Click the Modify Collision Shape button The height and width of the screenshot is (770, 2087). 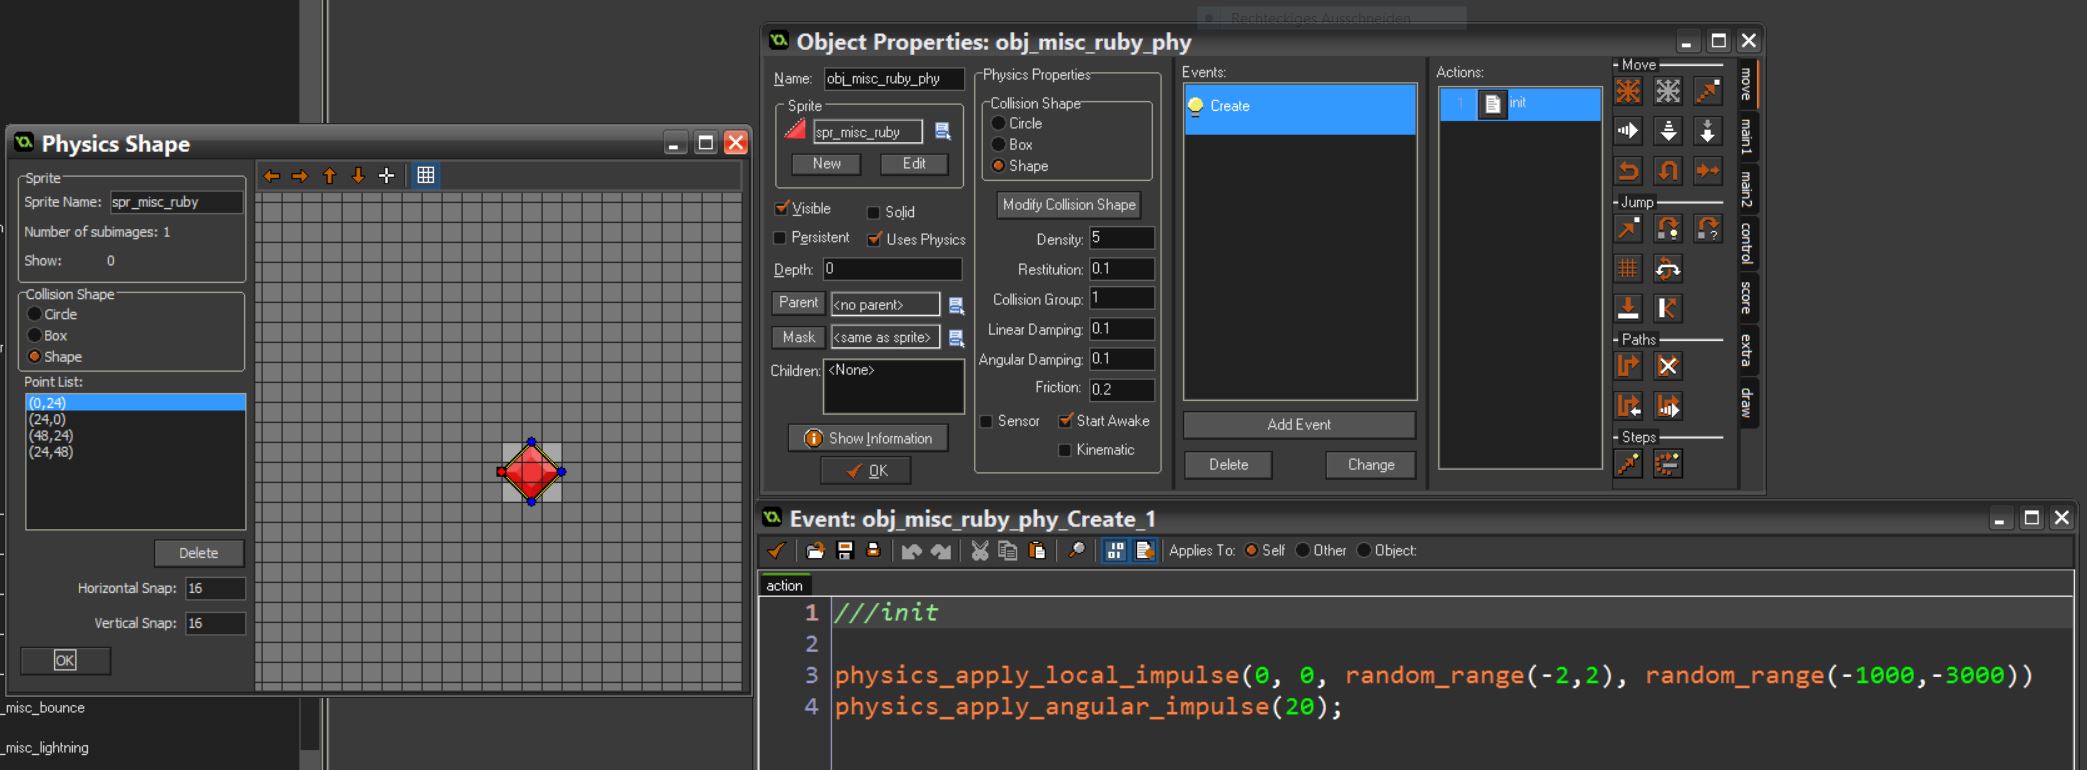point(1069,205)
